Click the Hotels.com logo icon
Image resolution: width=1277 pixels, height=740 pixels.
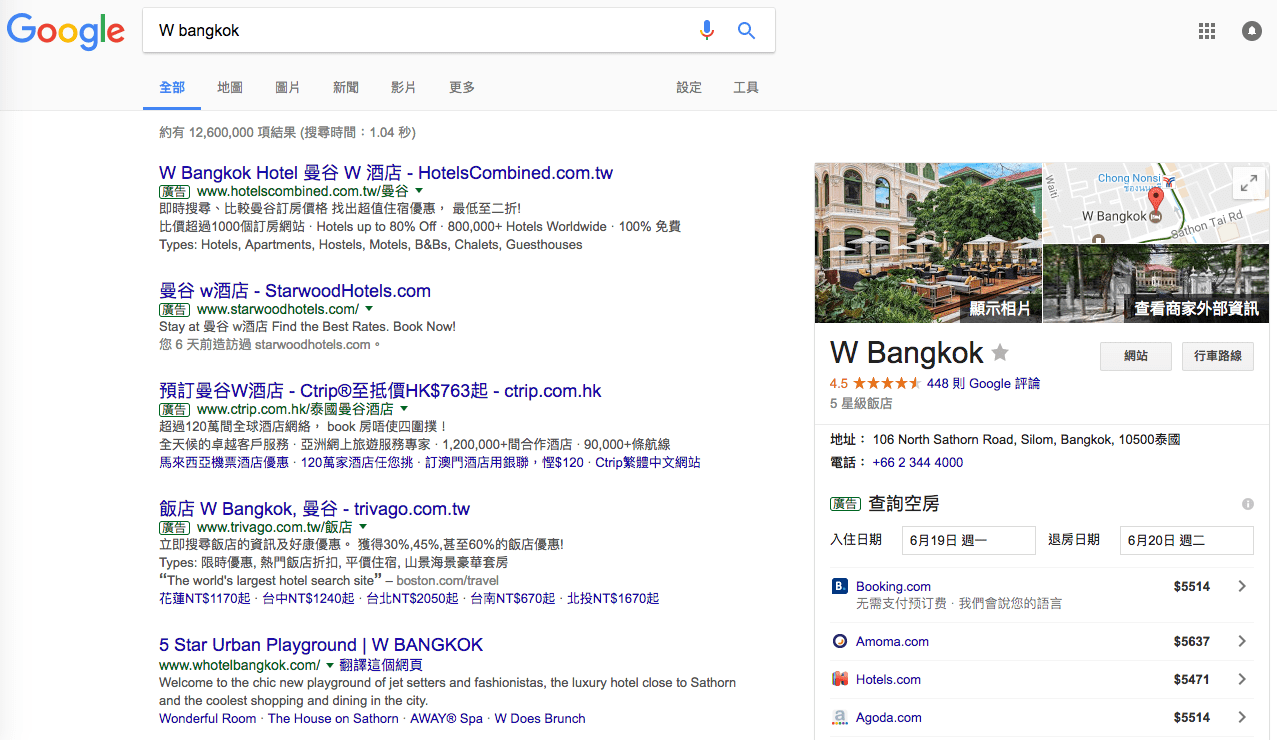[840, 679]
